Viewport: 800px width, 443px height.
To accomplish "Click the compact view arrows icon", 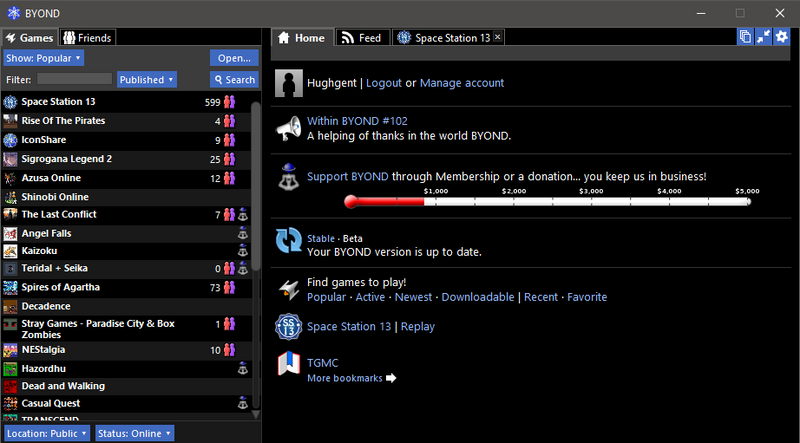I will 764,37.
